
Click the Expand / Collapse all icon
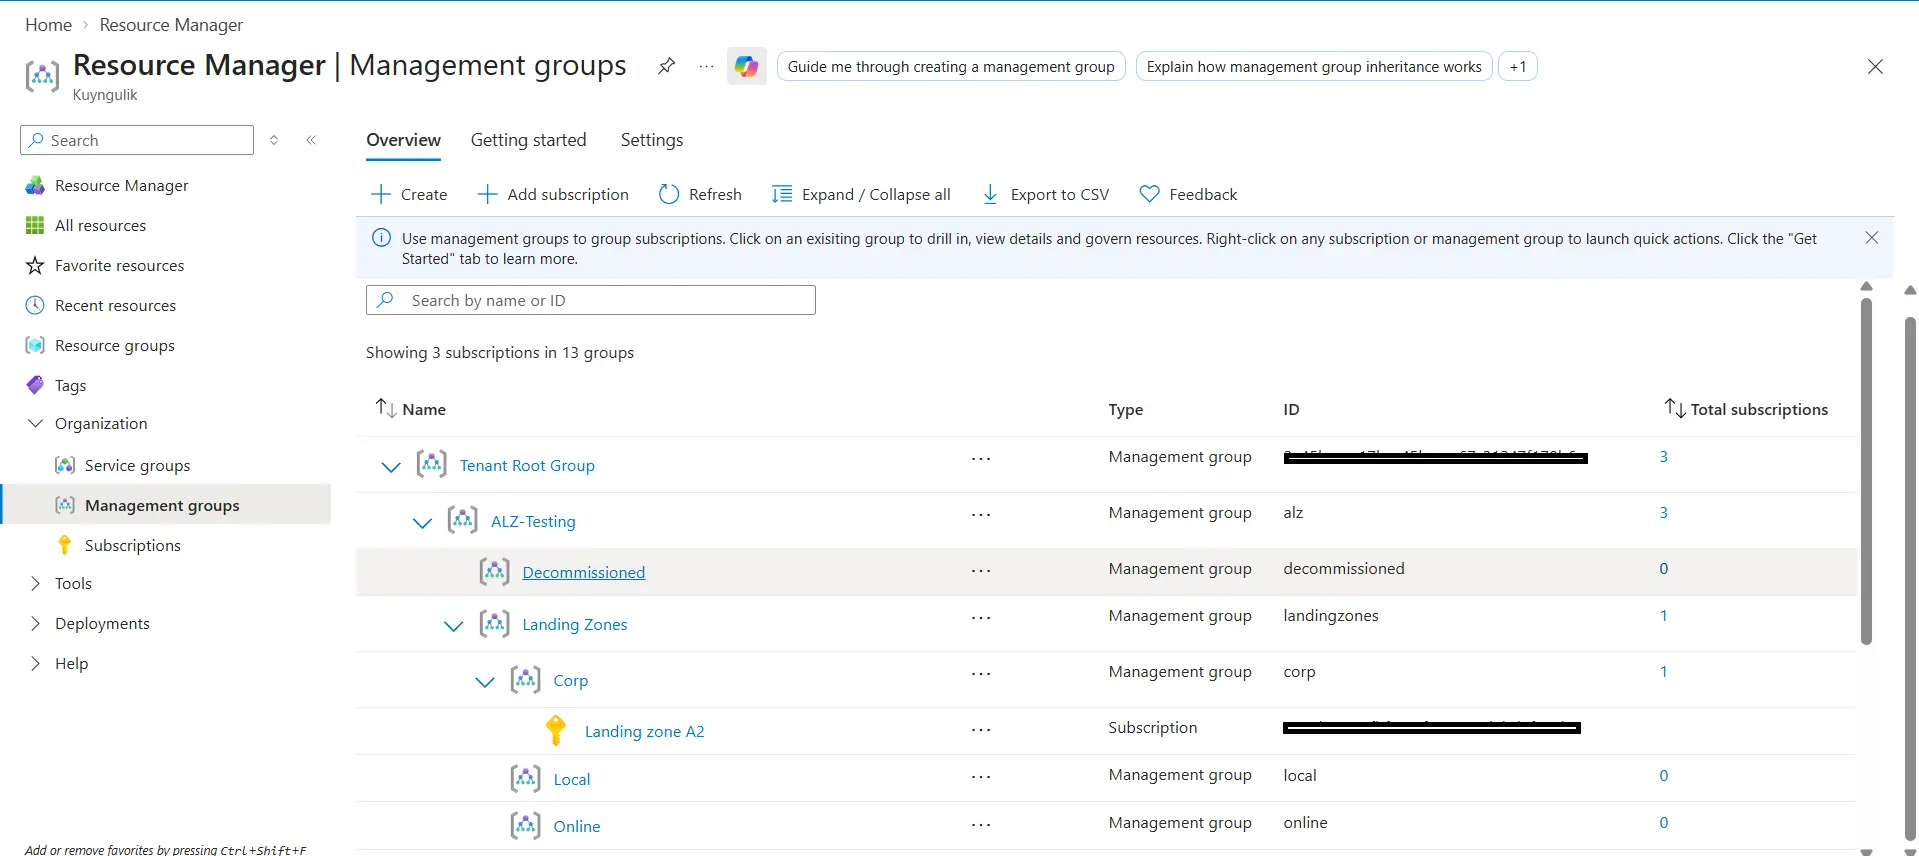coord(782,194)
